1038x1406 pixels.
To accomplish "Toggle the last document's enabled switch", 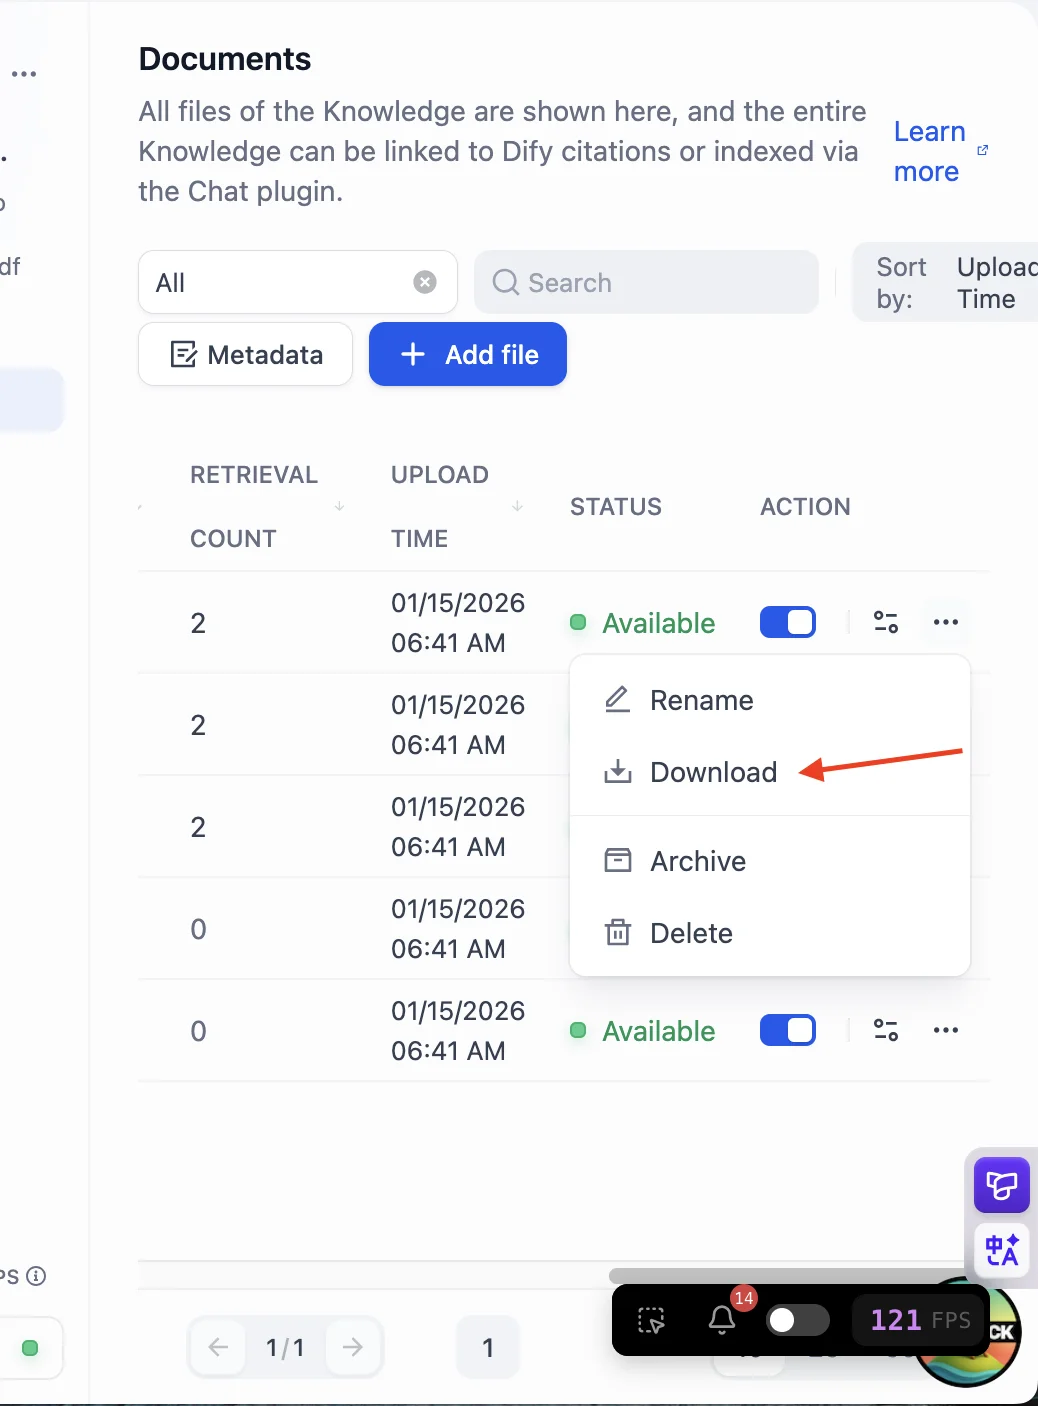I will pyautogui.click(x=788, y=1030).
